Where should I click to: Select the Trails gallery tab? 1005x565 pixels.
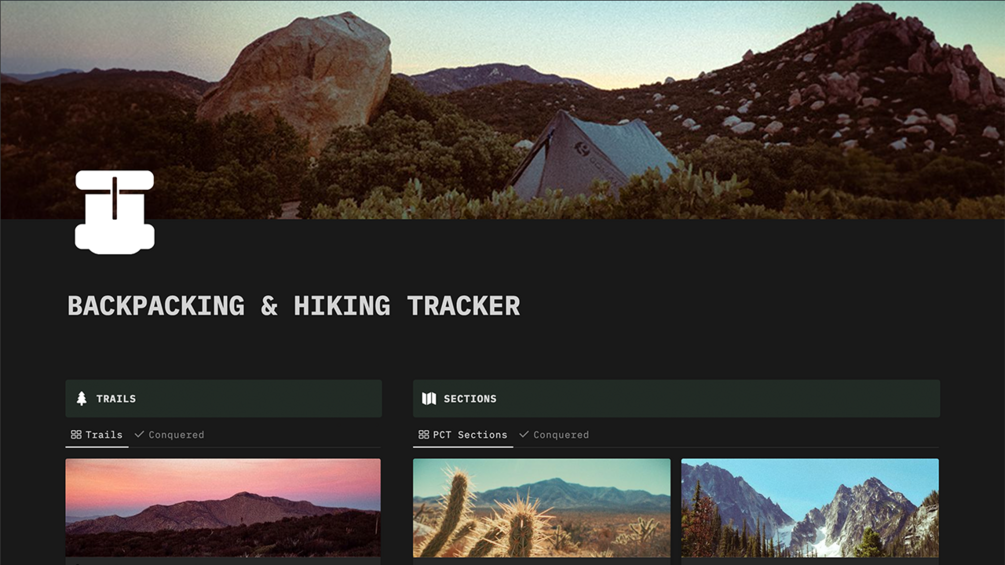(97, 435)
